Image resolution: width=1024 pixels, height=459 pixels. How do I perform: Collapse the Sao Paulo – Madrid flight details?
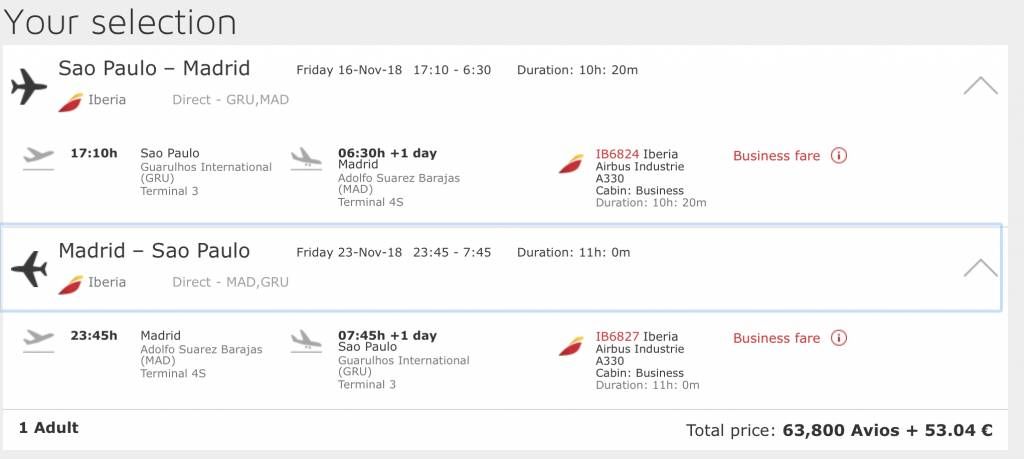[980, 86]
